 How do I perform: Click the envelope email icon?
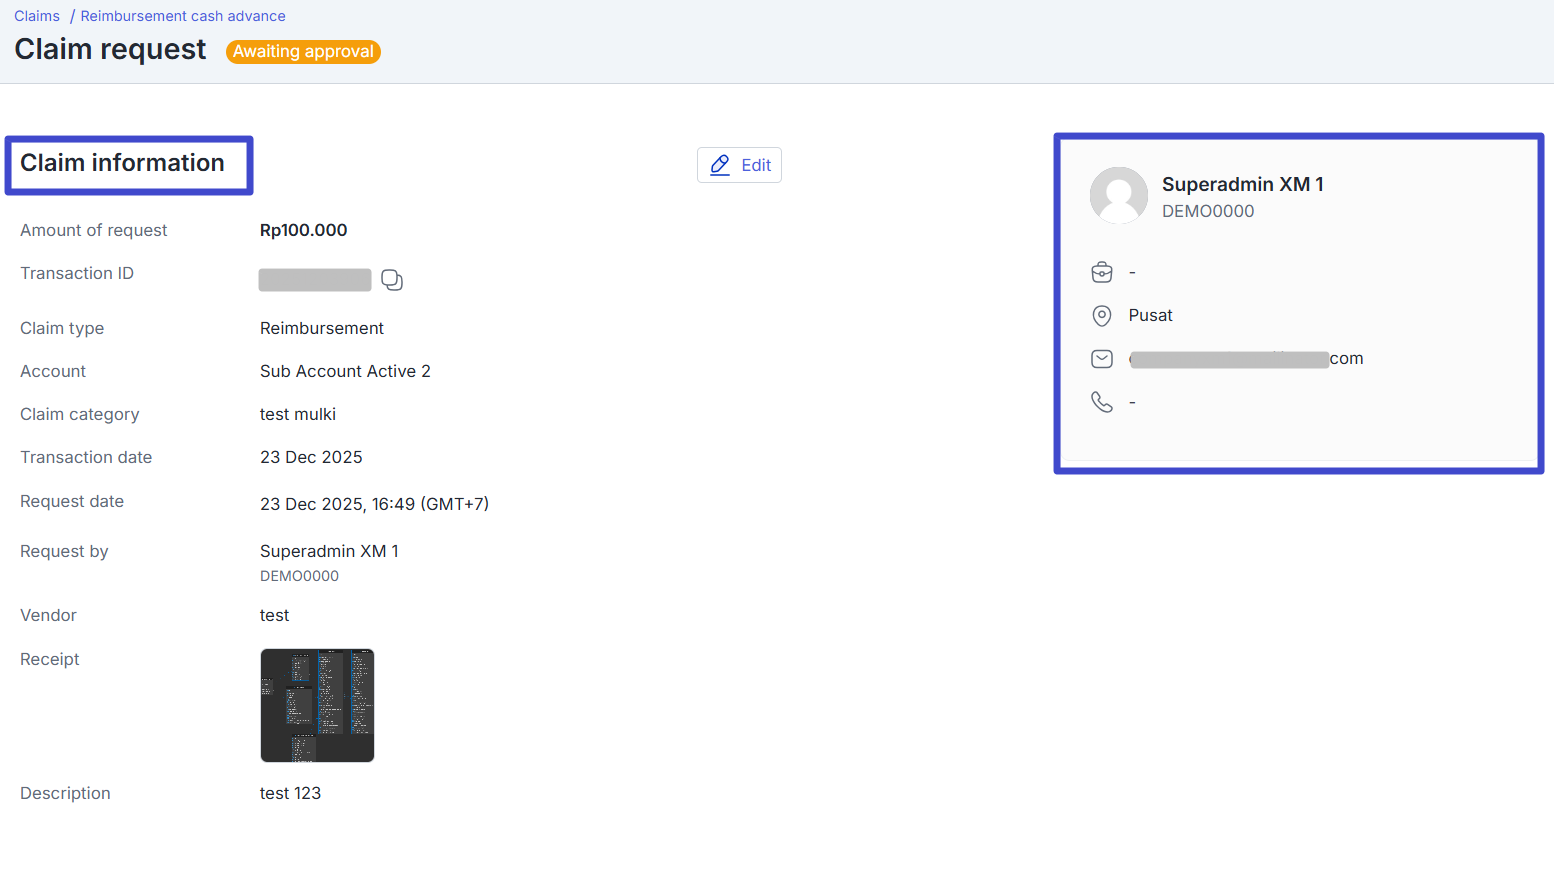click(1101, 359)
